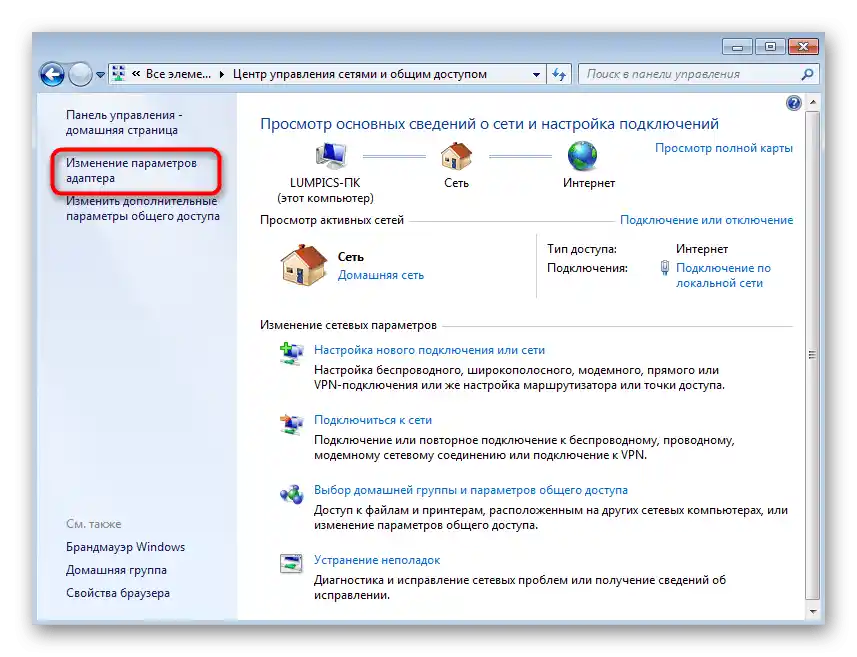Click the network plug icon near 'Подключение по локальной сети'
The image size is (857, 657).
[665, 268]
